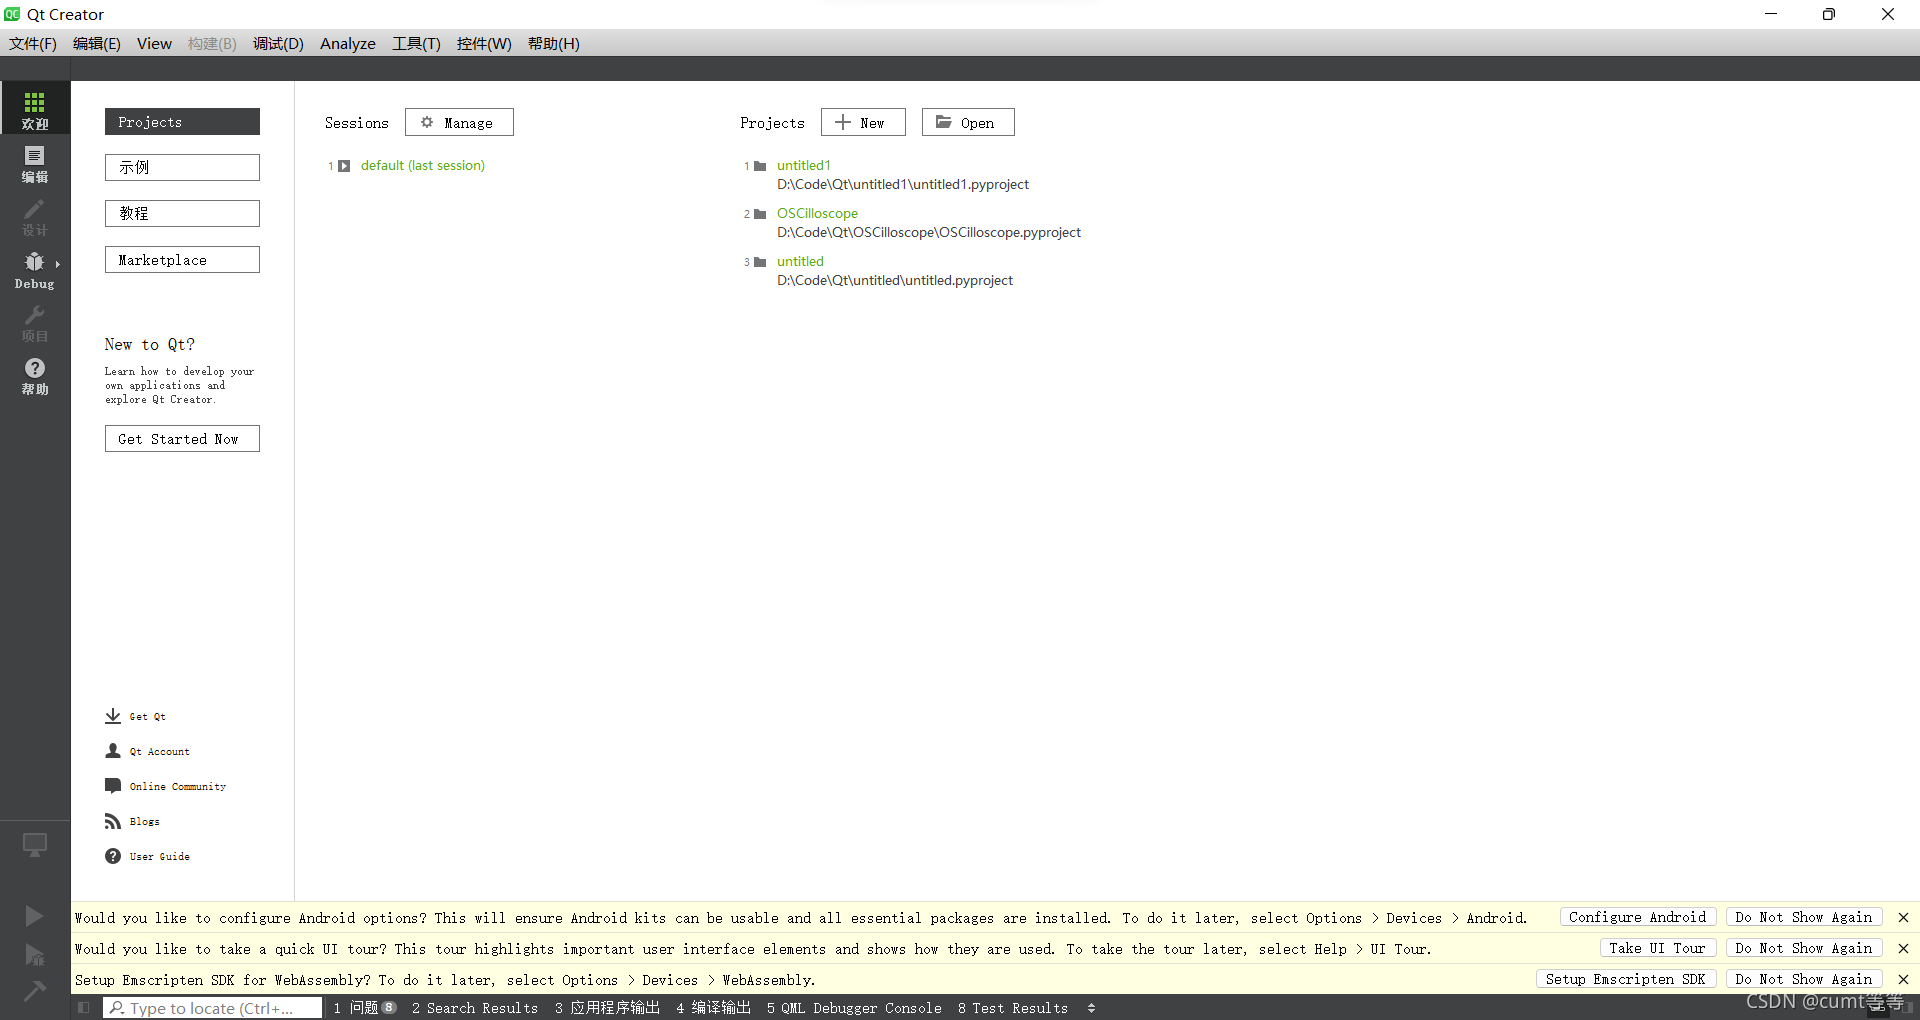Open the View menu
The width and height of the screenshot is (1920, 1020).
click(154, 43)
